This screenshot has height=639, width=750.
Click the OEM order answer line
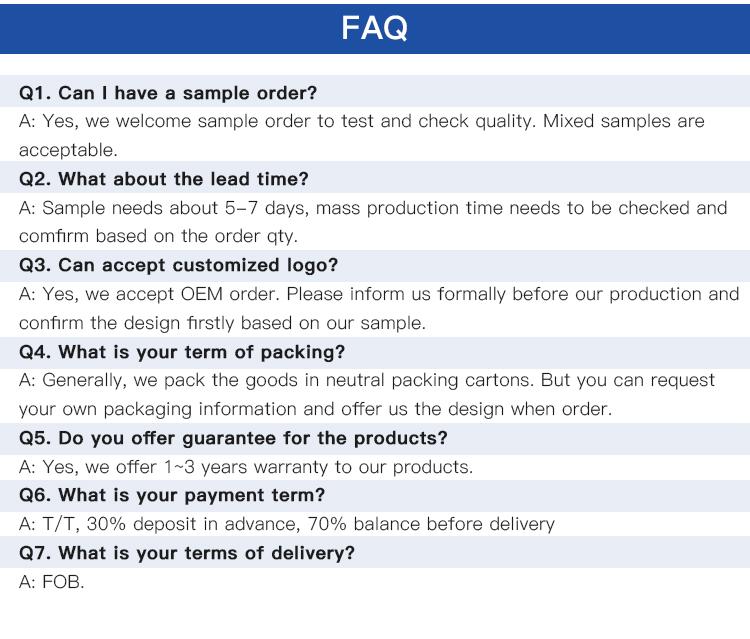(x=379, y=294)
